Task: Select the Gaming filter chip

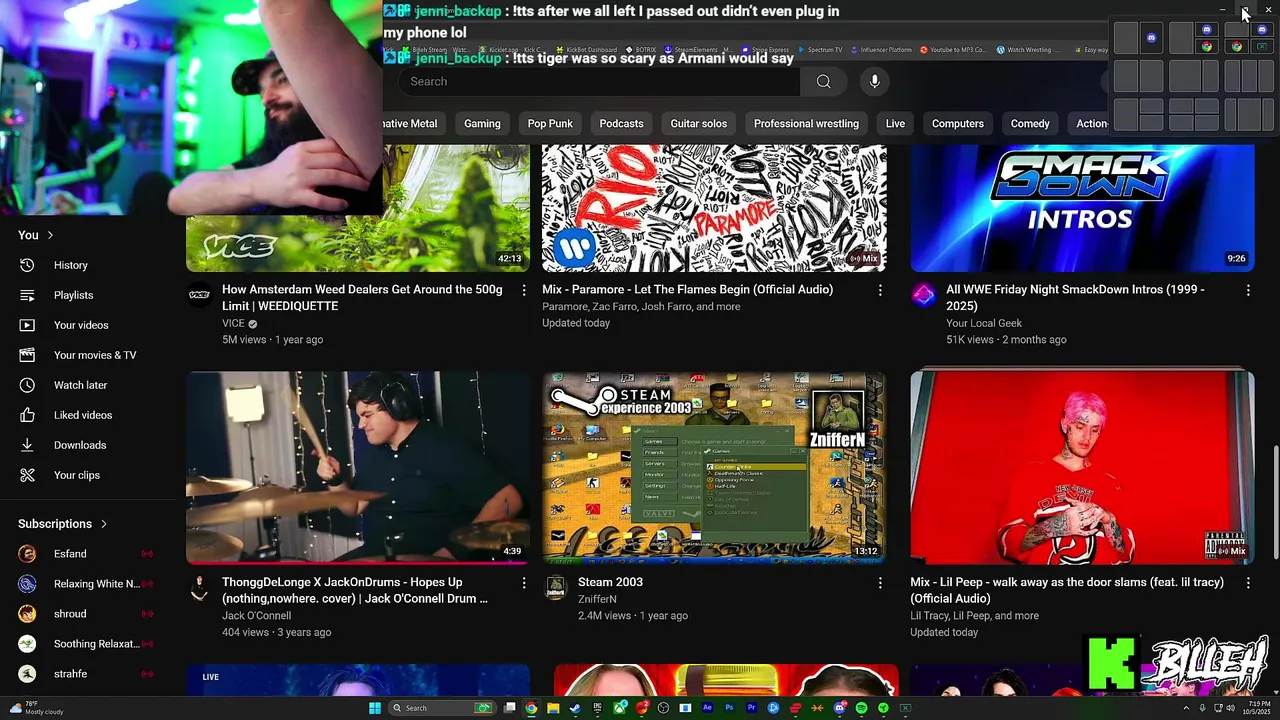Action: pyautogui.click(x=482, y=123)
